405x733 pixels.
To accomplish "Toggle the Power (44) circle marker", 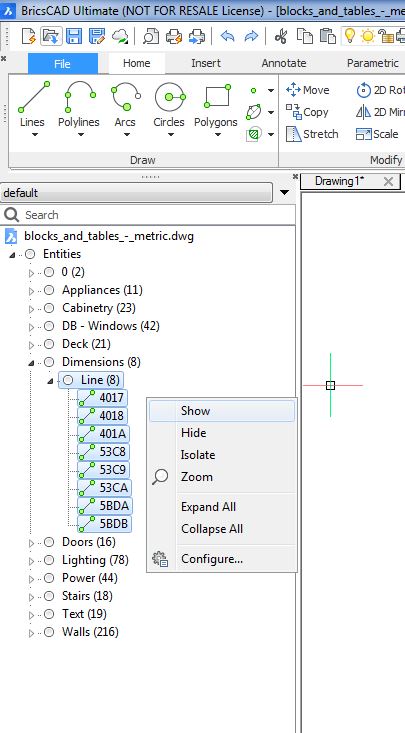I will point(49,578).
